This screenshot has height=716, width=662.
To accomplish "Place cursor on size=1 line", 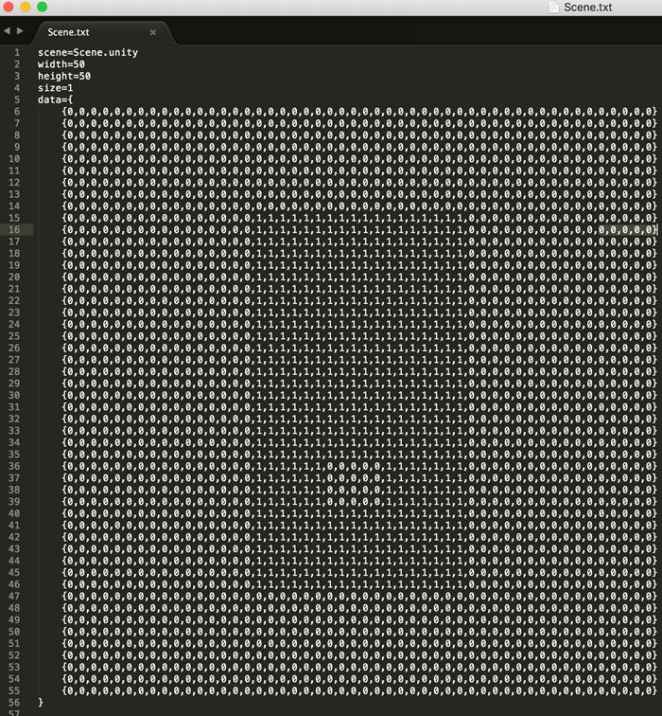I will pos(55,88).
